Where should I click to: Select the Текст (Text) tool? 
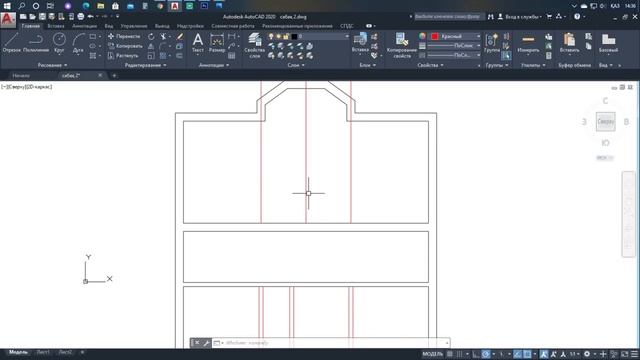(x=198, y=43)
